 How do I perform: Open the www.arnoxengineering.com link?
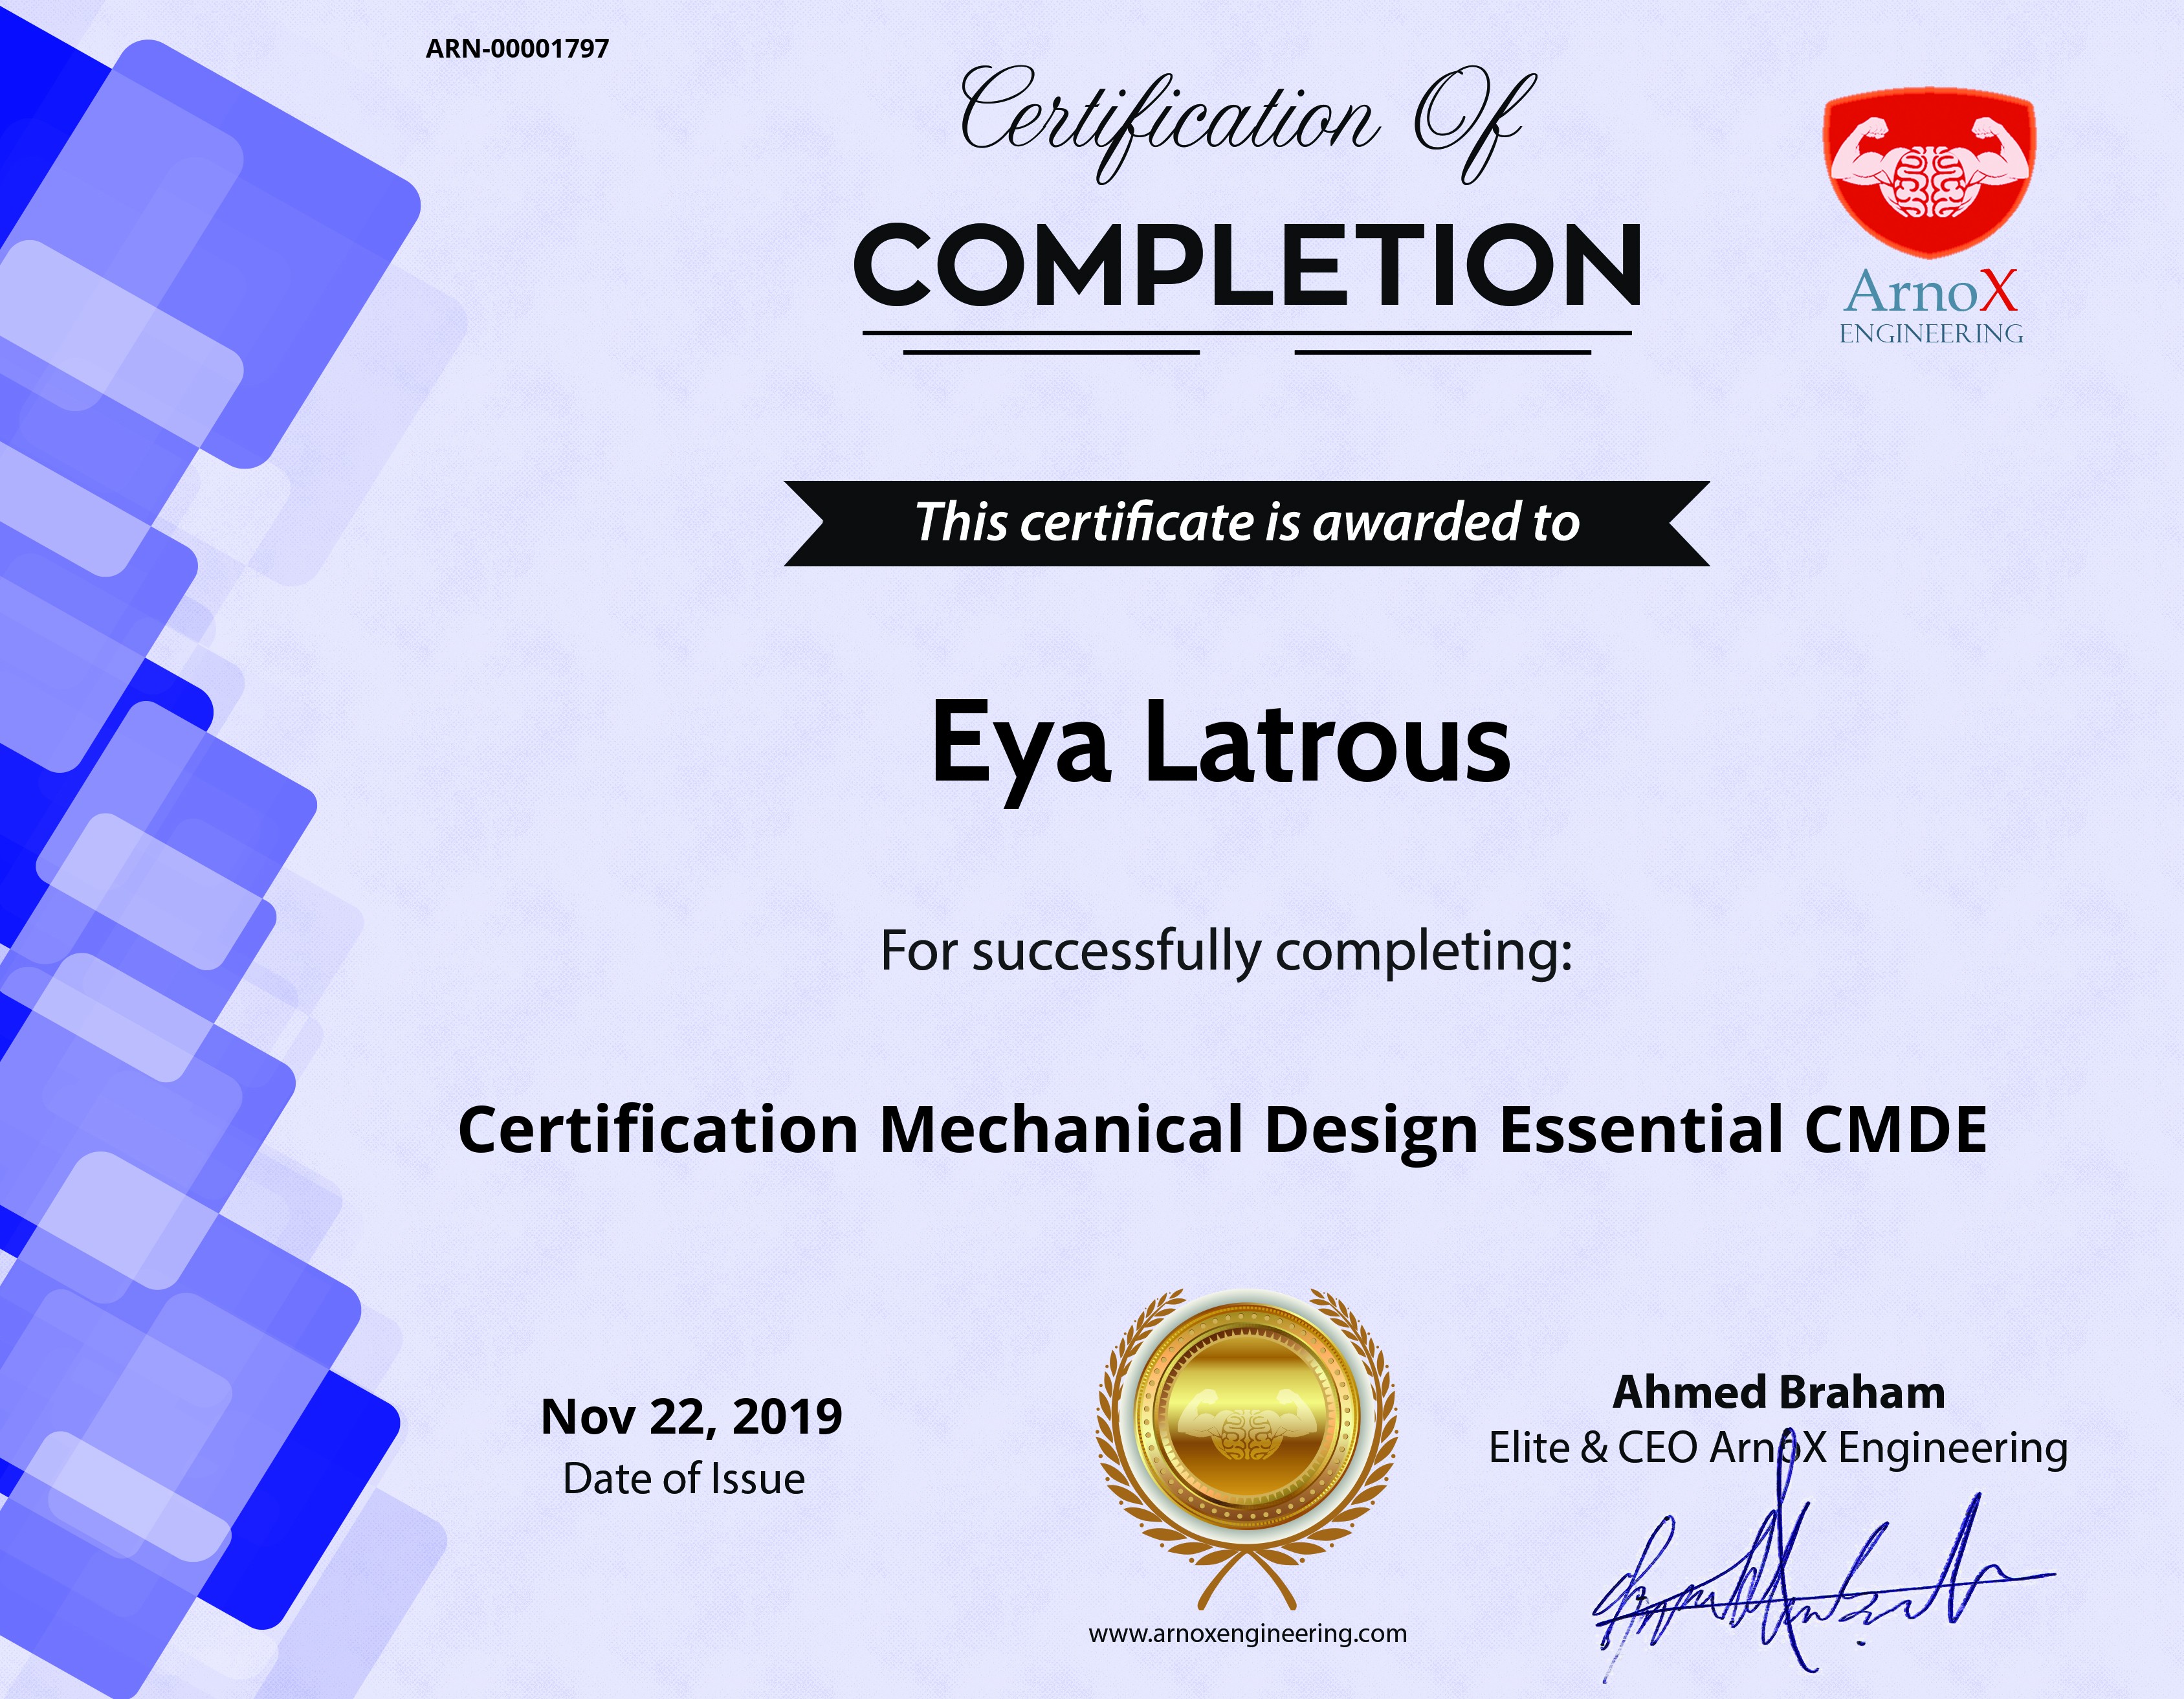pyautogui.click(x=1247, y=1634)
